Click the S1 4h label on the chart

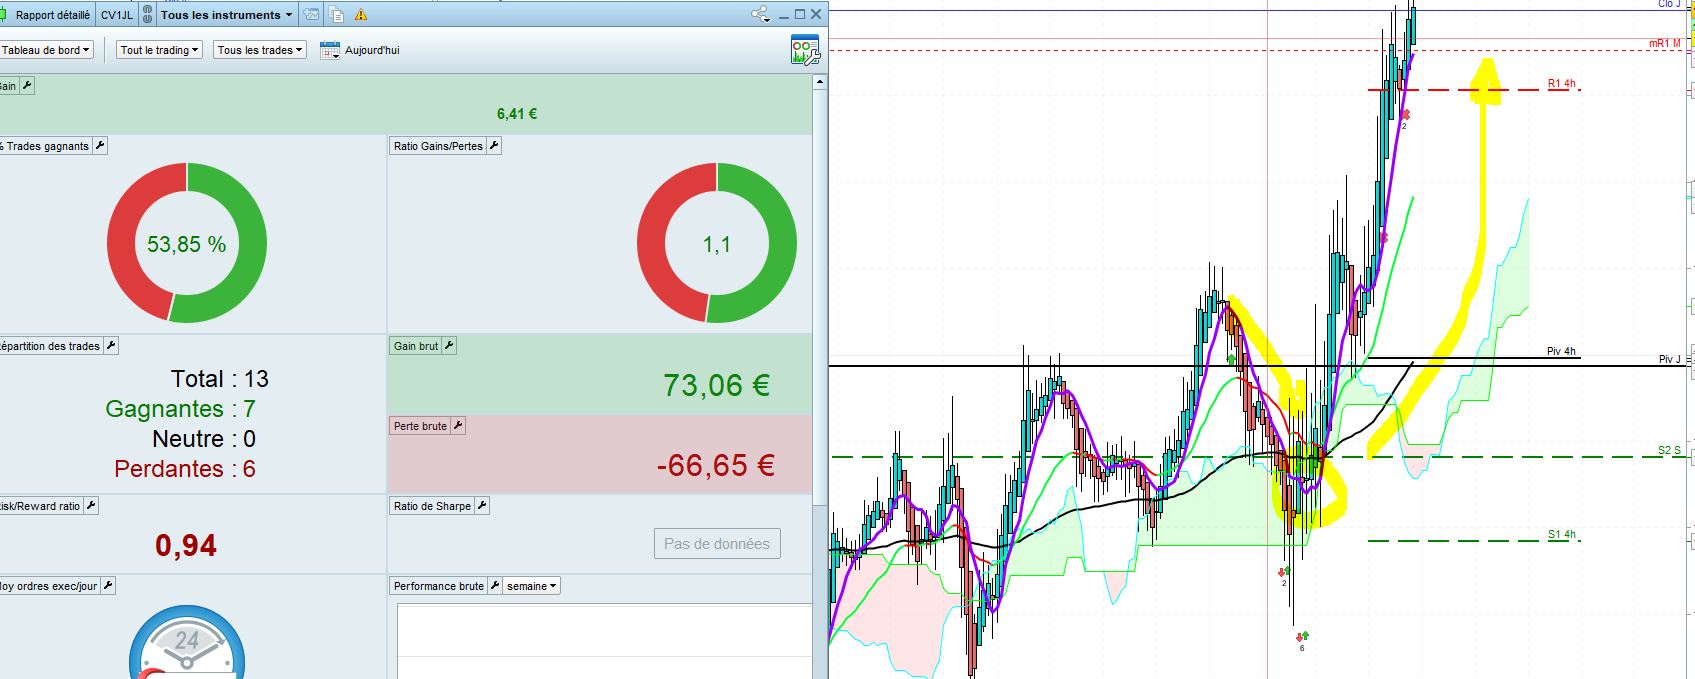[x=1562, y=534]
